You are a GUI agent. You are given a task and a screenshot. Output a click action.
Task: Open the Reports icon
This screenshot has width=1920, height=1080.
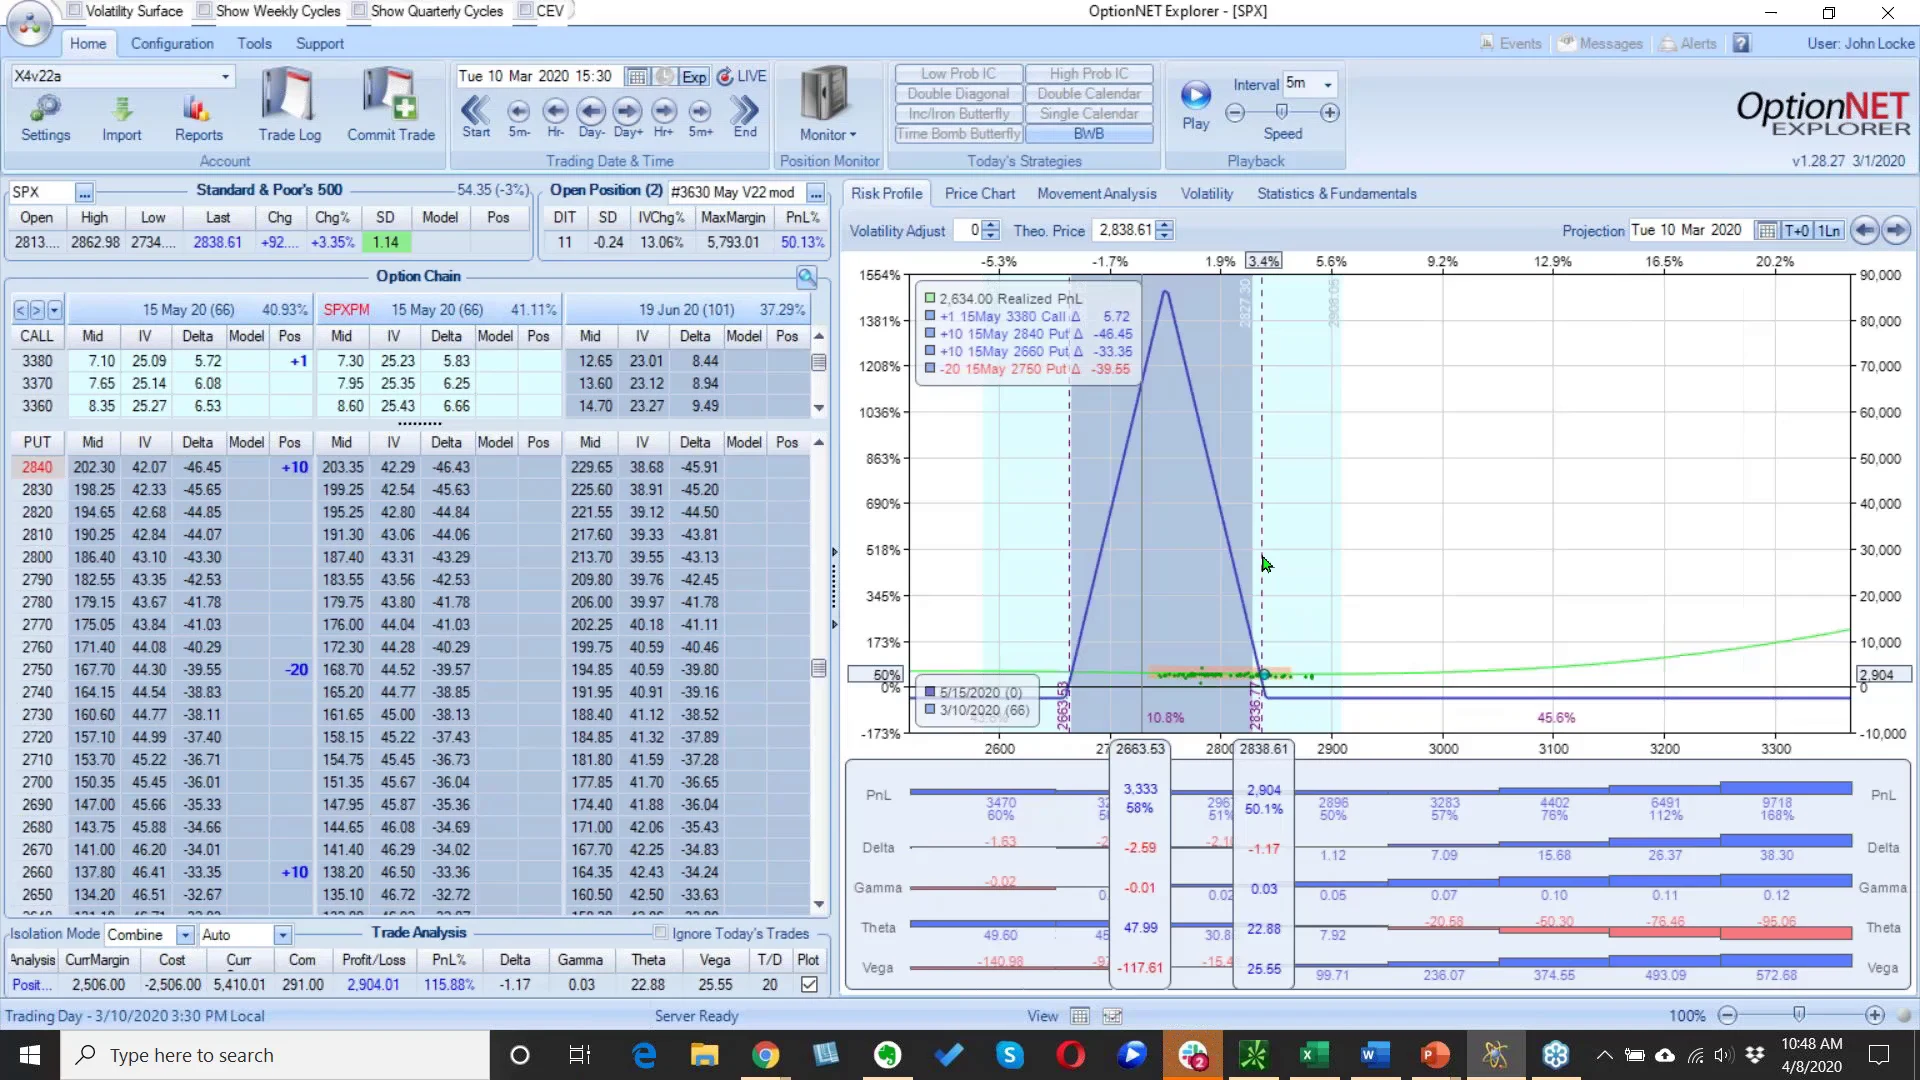pos(198,118)
